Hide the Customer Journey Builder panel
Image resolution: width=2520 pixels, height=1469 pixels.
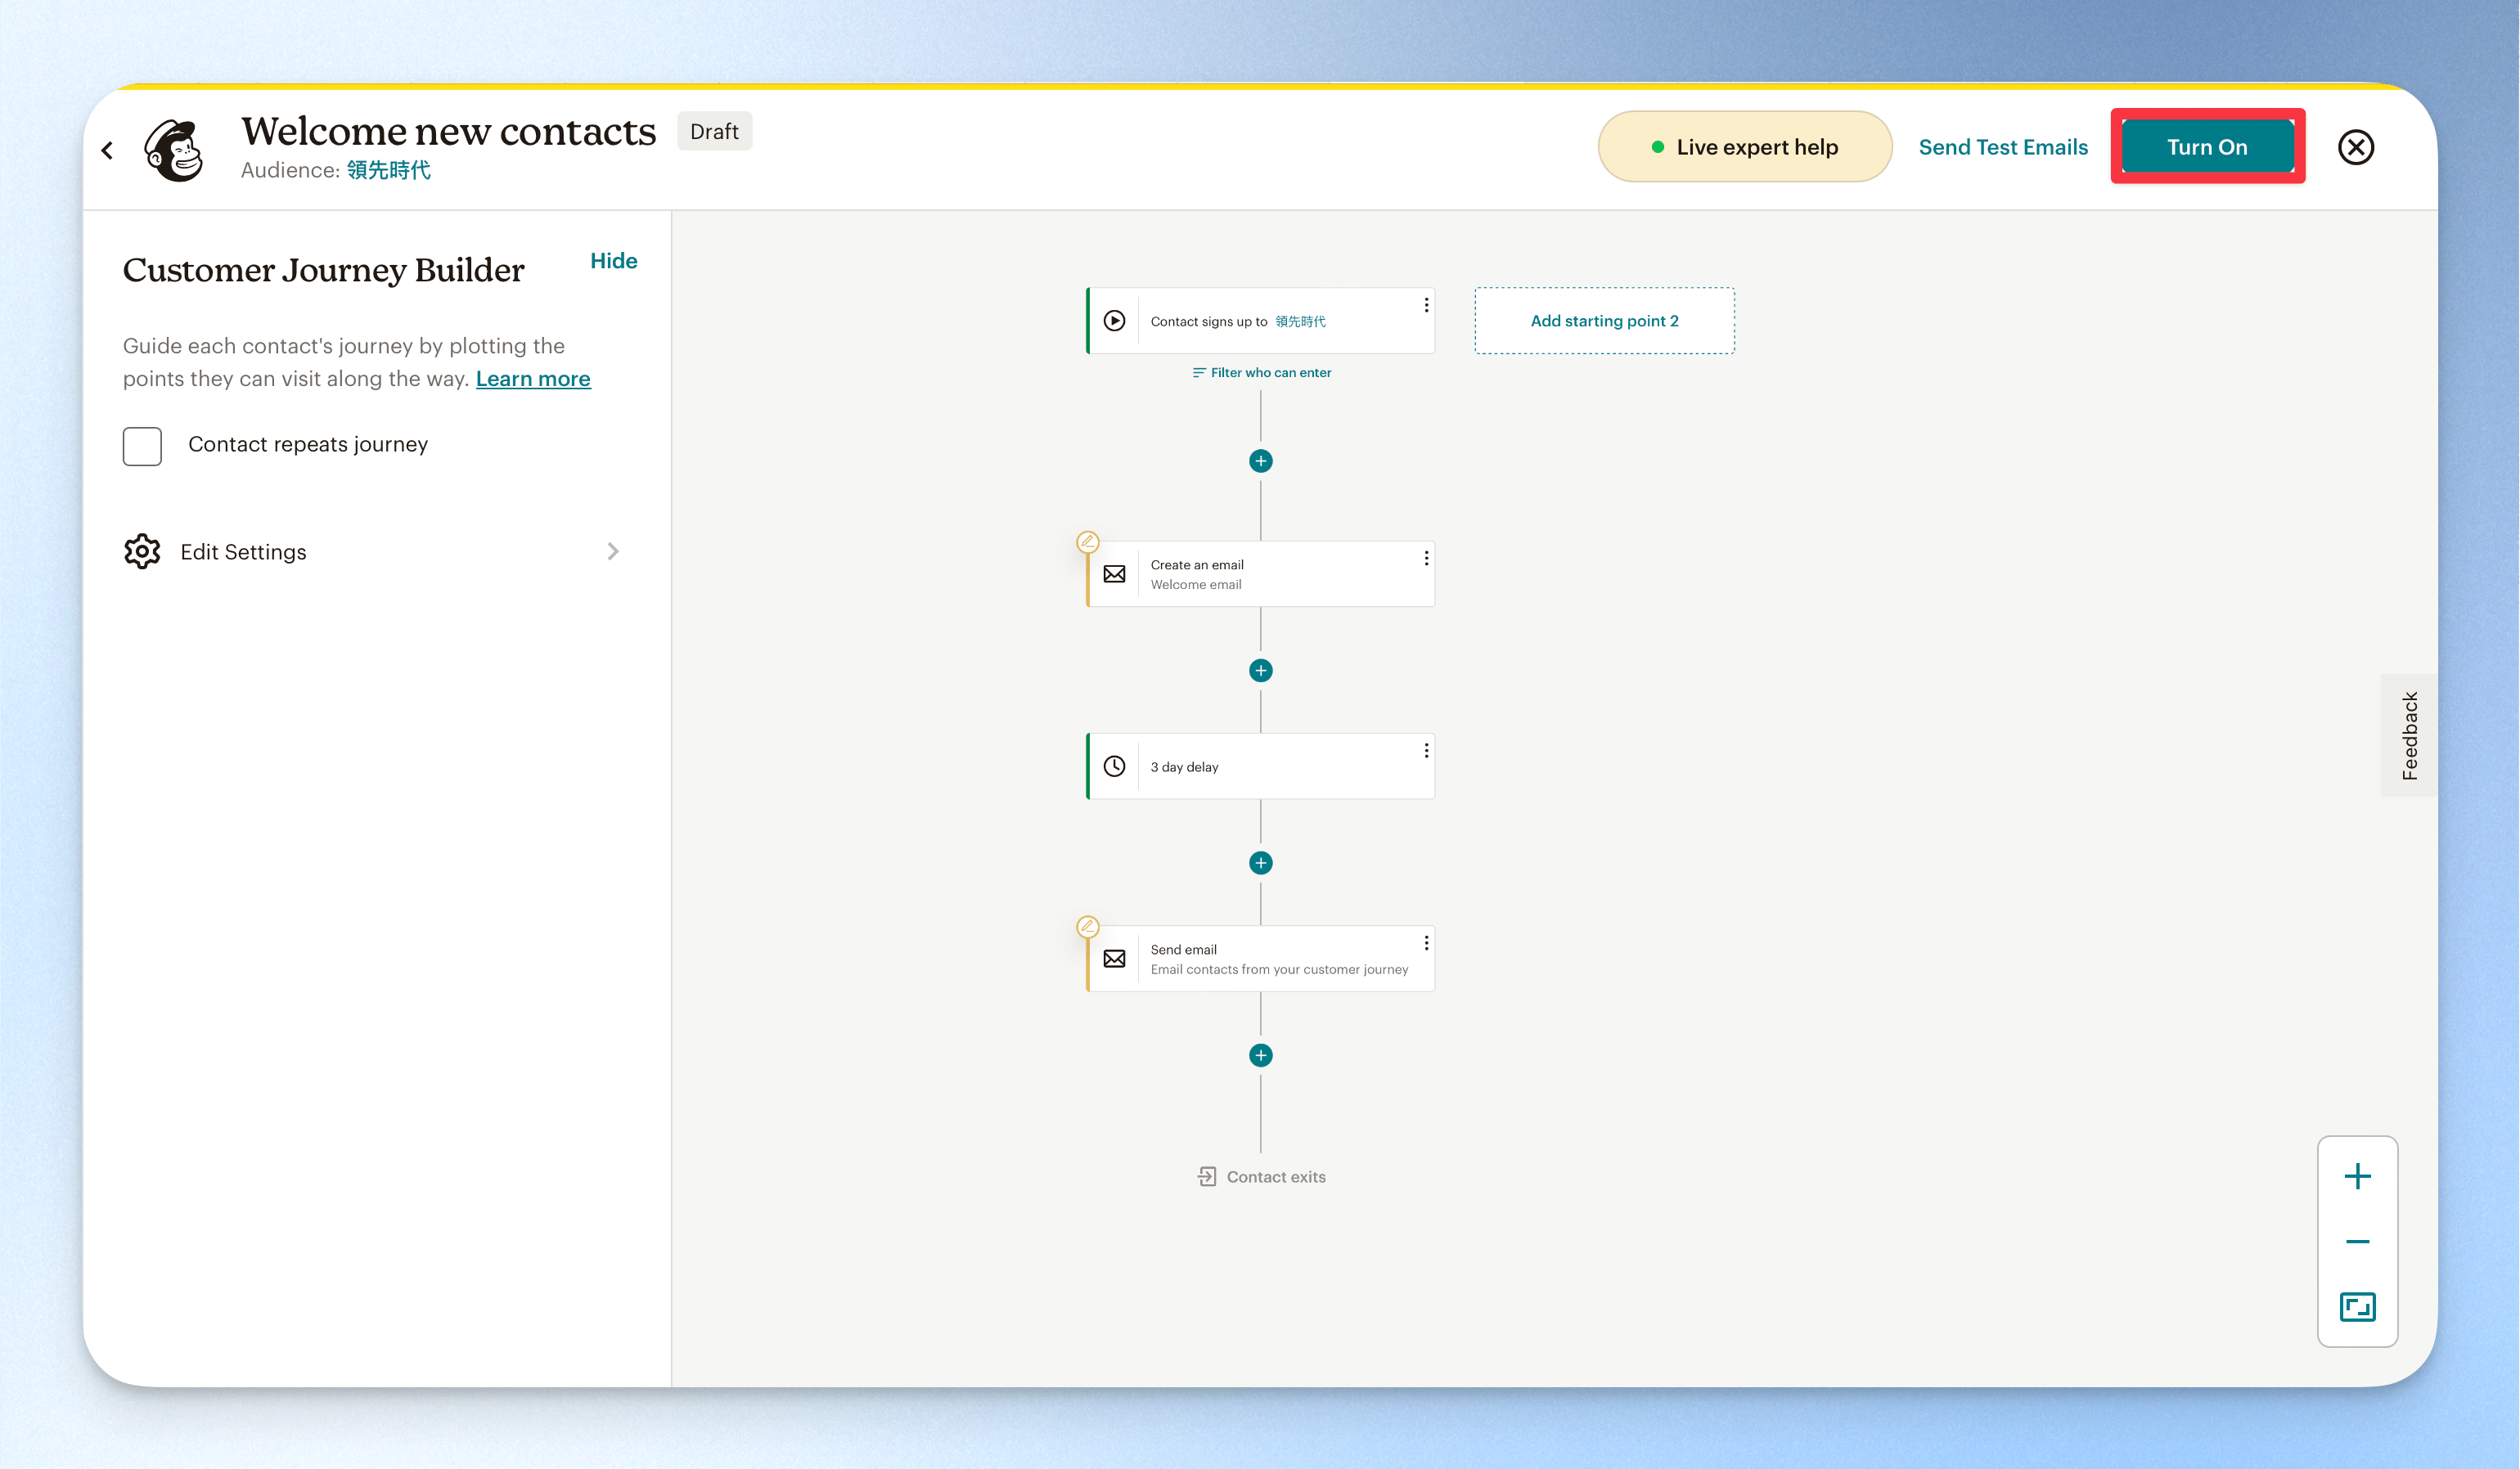point(613,261)
